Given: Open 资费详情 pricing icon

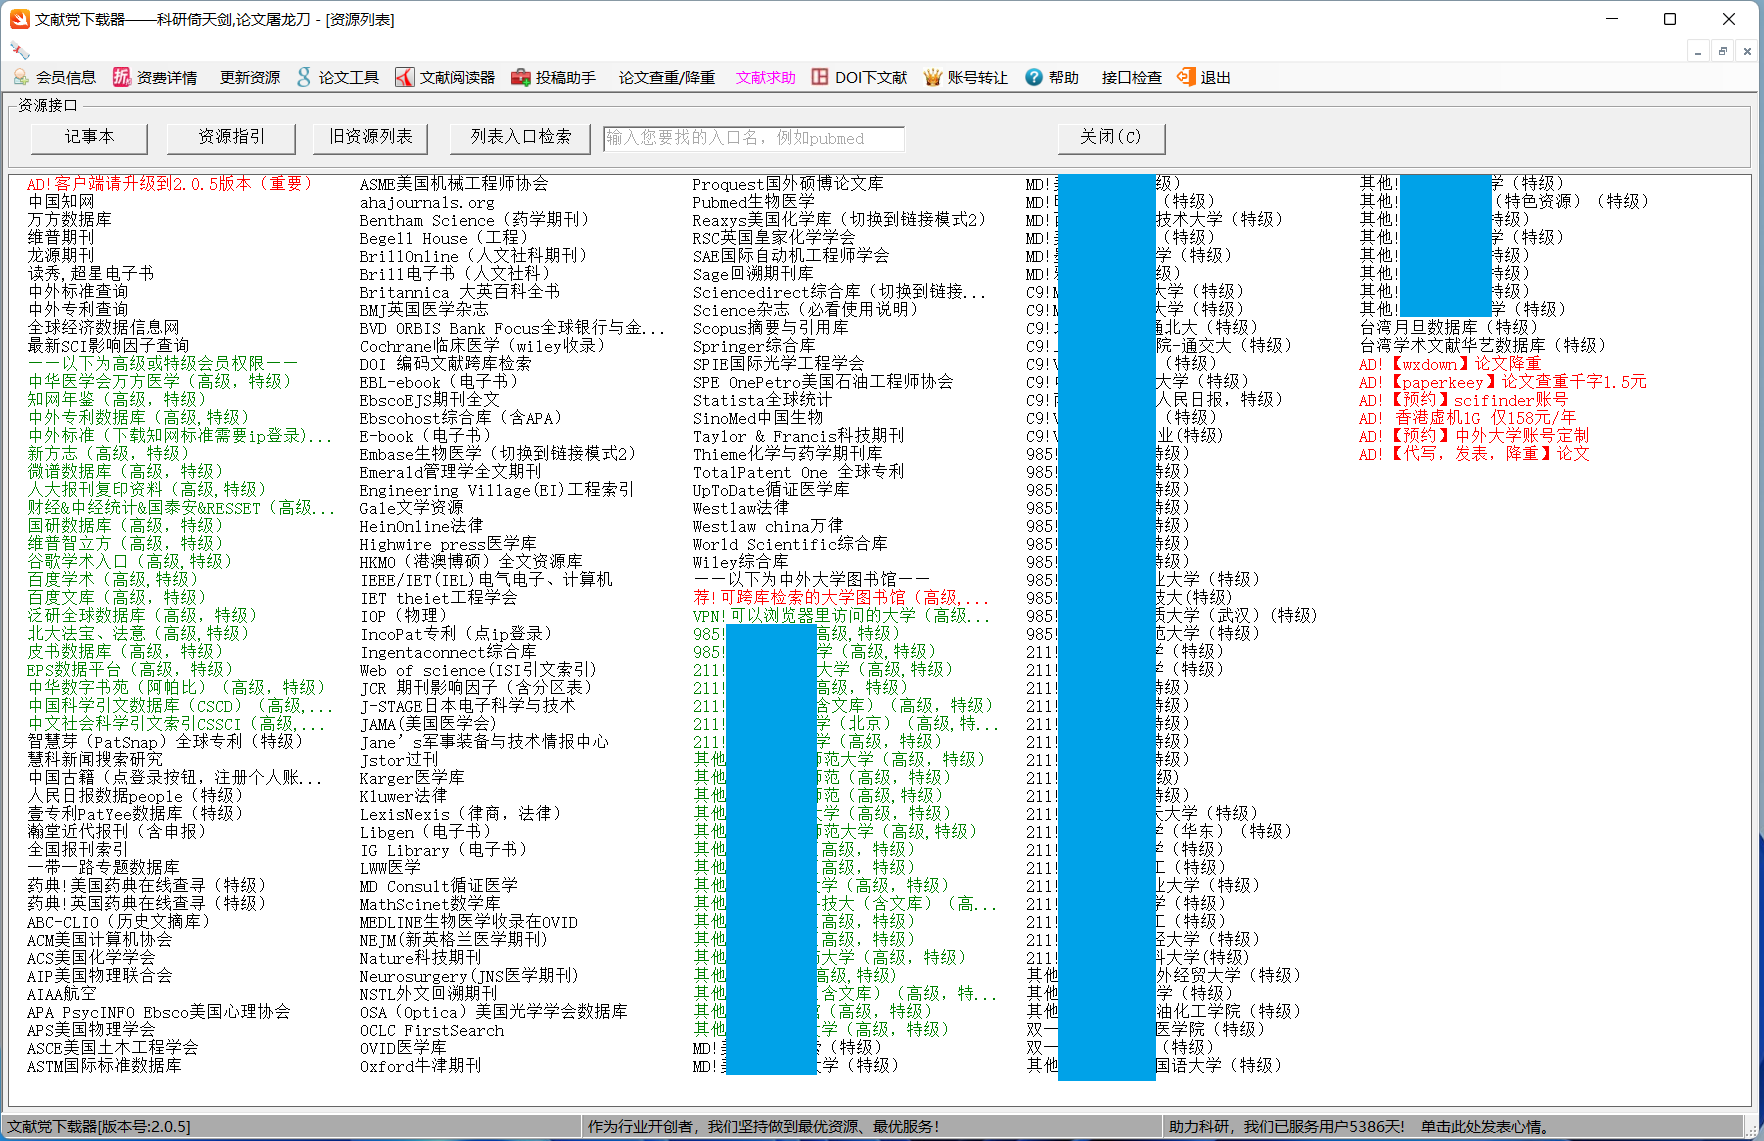Looking at the screenshot, I should pyautogui.click(x=121, y=77).
